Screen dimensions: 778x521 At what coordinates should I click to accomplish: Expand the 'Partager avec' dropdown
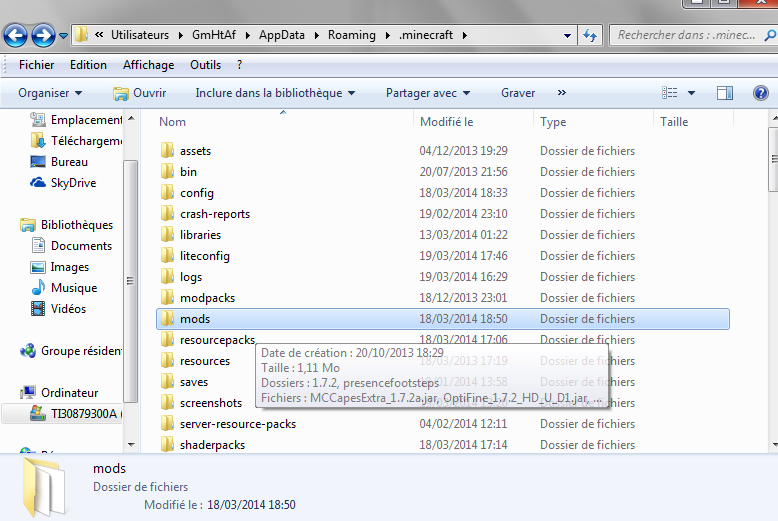(x=428, y=93)
